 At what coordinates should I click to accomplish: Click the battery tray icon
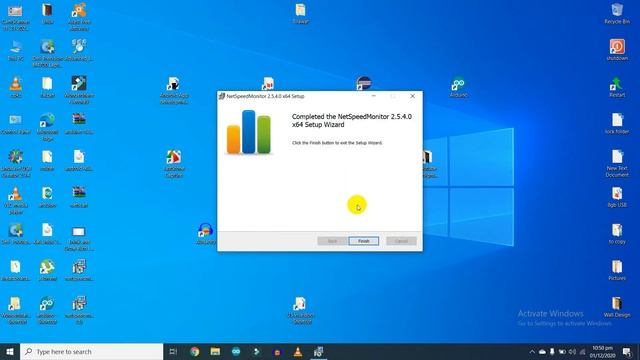(562, 351)
